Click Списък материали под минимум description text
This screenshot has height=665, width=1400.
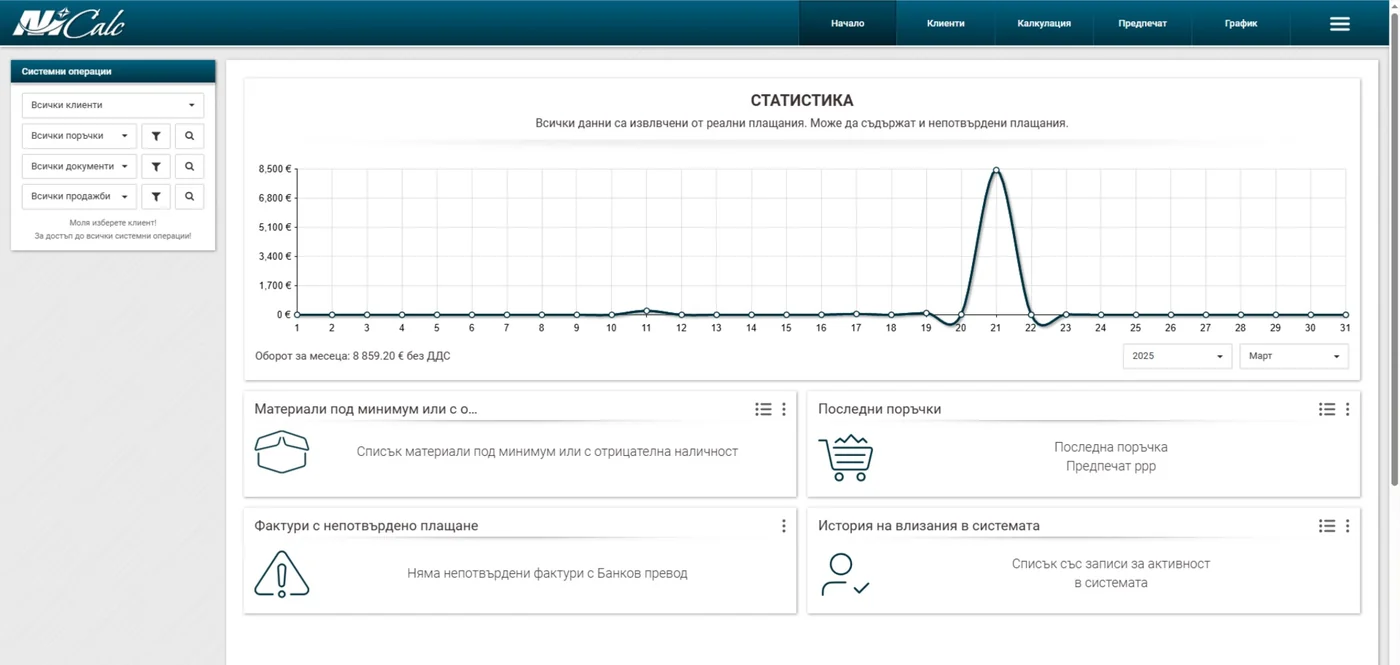[547, 452]
